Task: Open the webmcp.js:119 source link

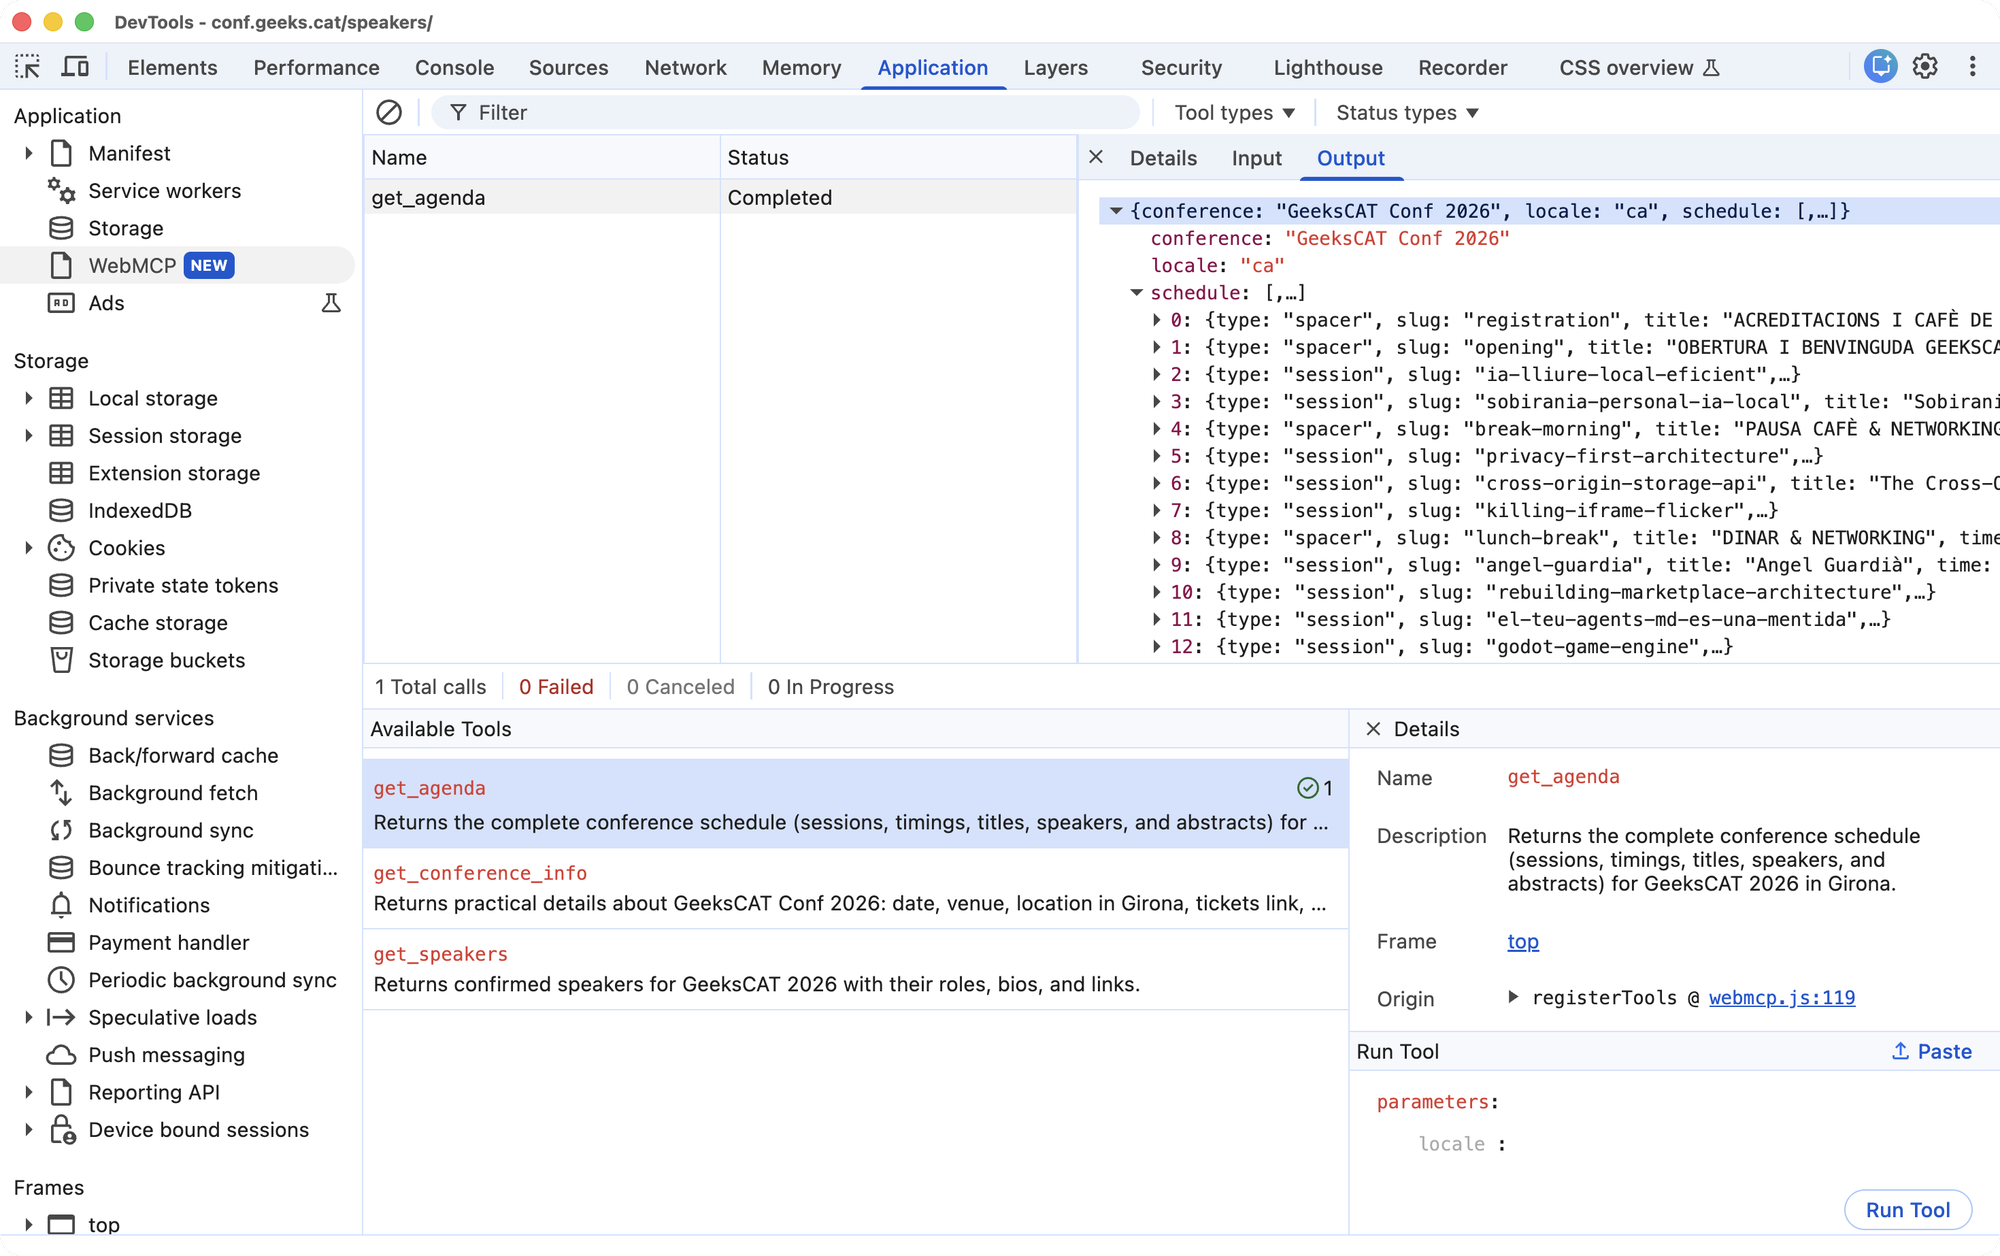Action: pyautogui.click(x=1781, y=997)
